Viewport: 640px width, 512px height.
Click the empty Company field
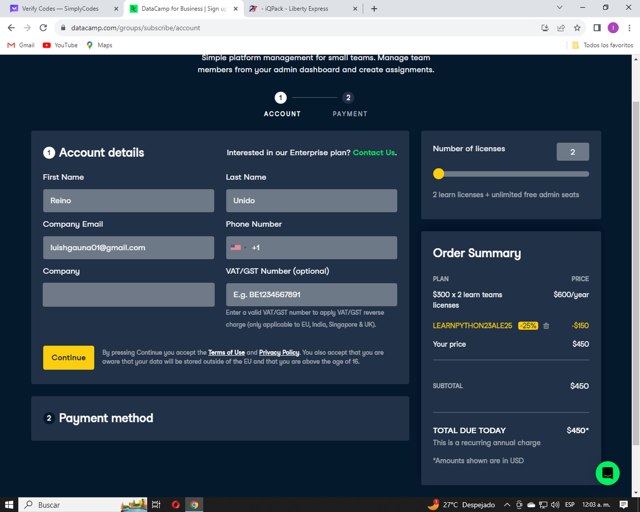click(128, 294)
